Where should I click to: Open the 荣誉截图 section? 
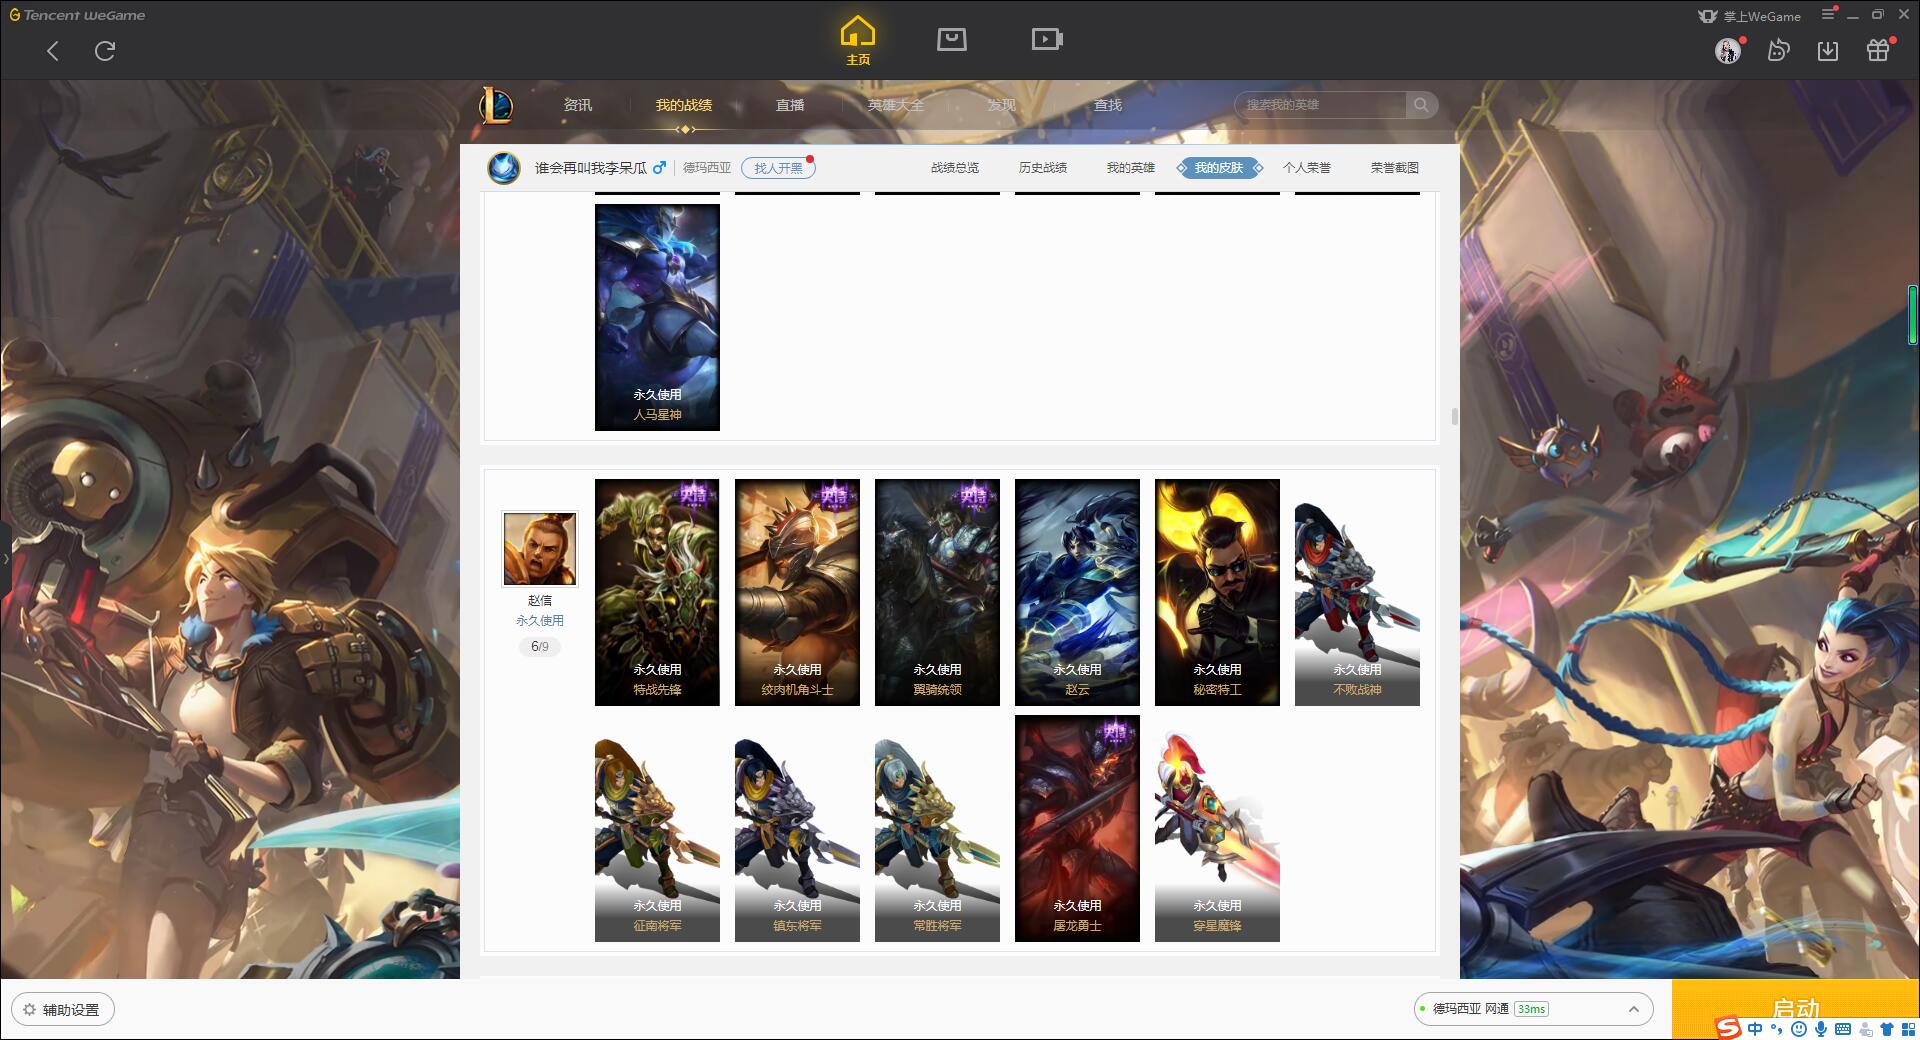pos(1395,168)
